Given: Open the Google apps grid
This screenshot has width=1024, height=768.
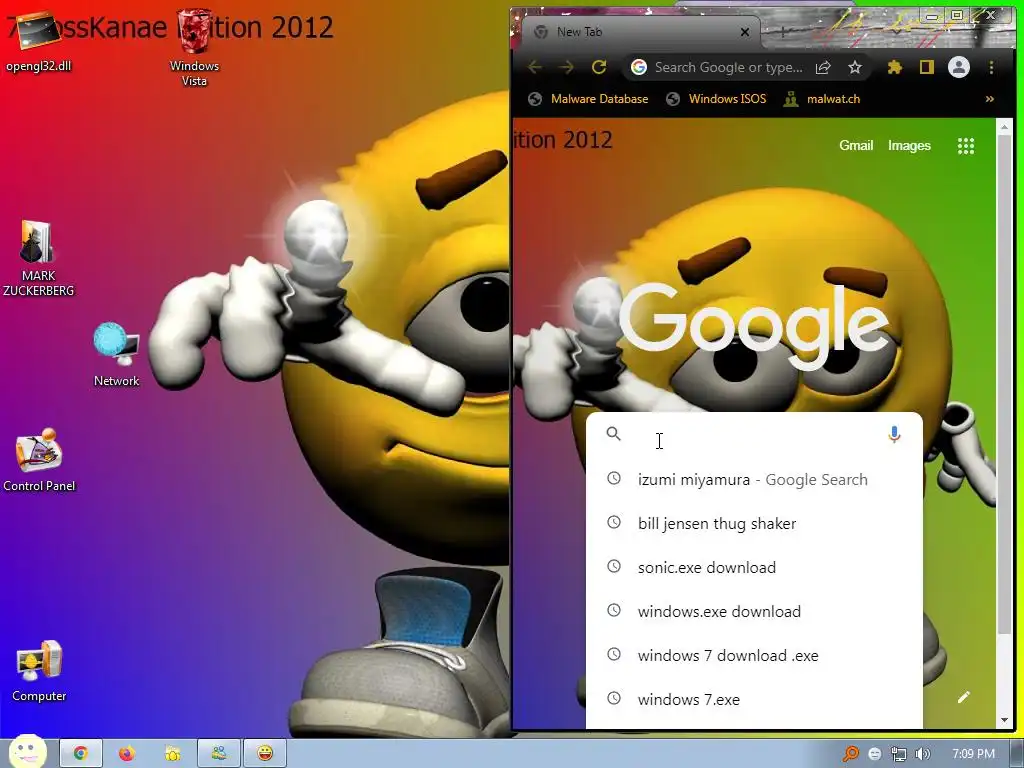Looking at the screenshot, I should click(x=966, y=146).
